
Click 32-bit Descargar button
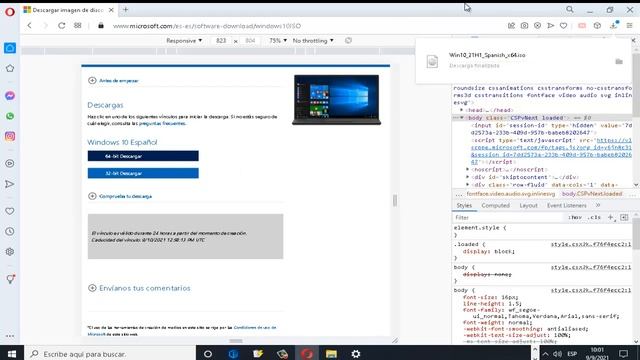click(143, 173)
